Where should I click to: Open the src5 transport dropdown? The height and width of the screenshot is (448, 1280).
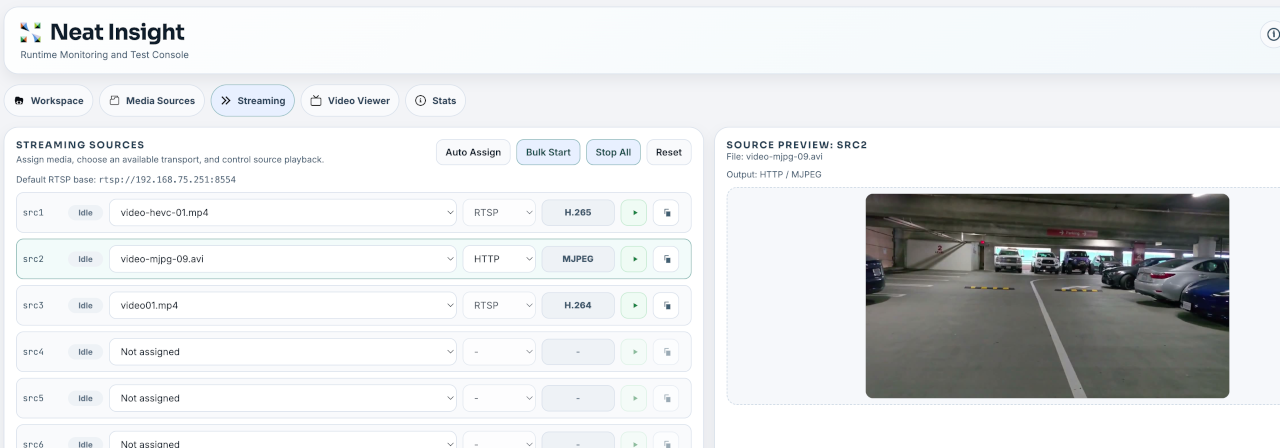click(499, 398)
